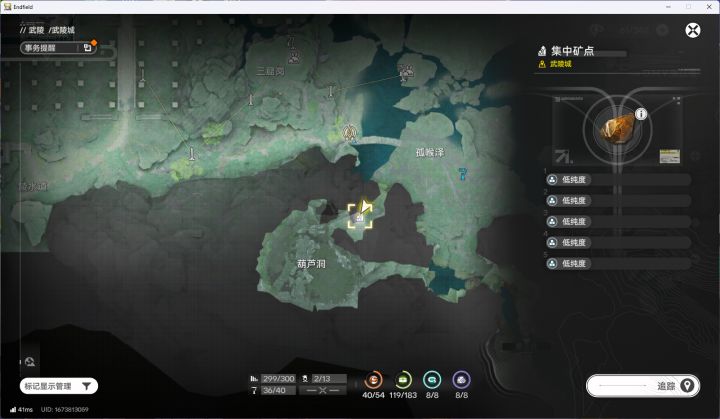Click the 孤喉泽 area label
The width and height of the screenshot is (720, 419).
click(430, 153)
